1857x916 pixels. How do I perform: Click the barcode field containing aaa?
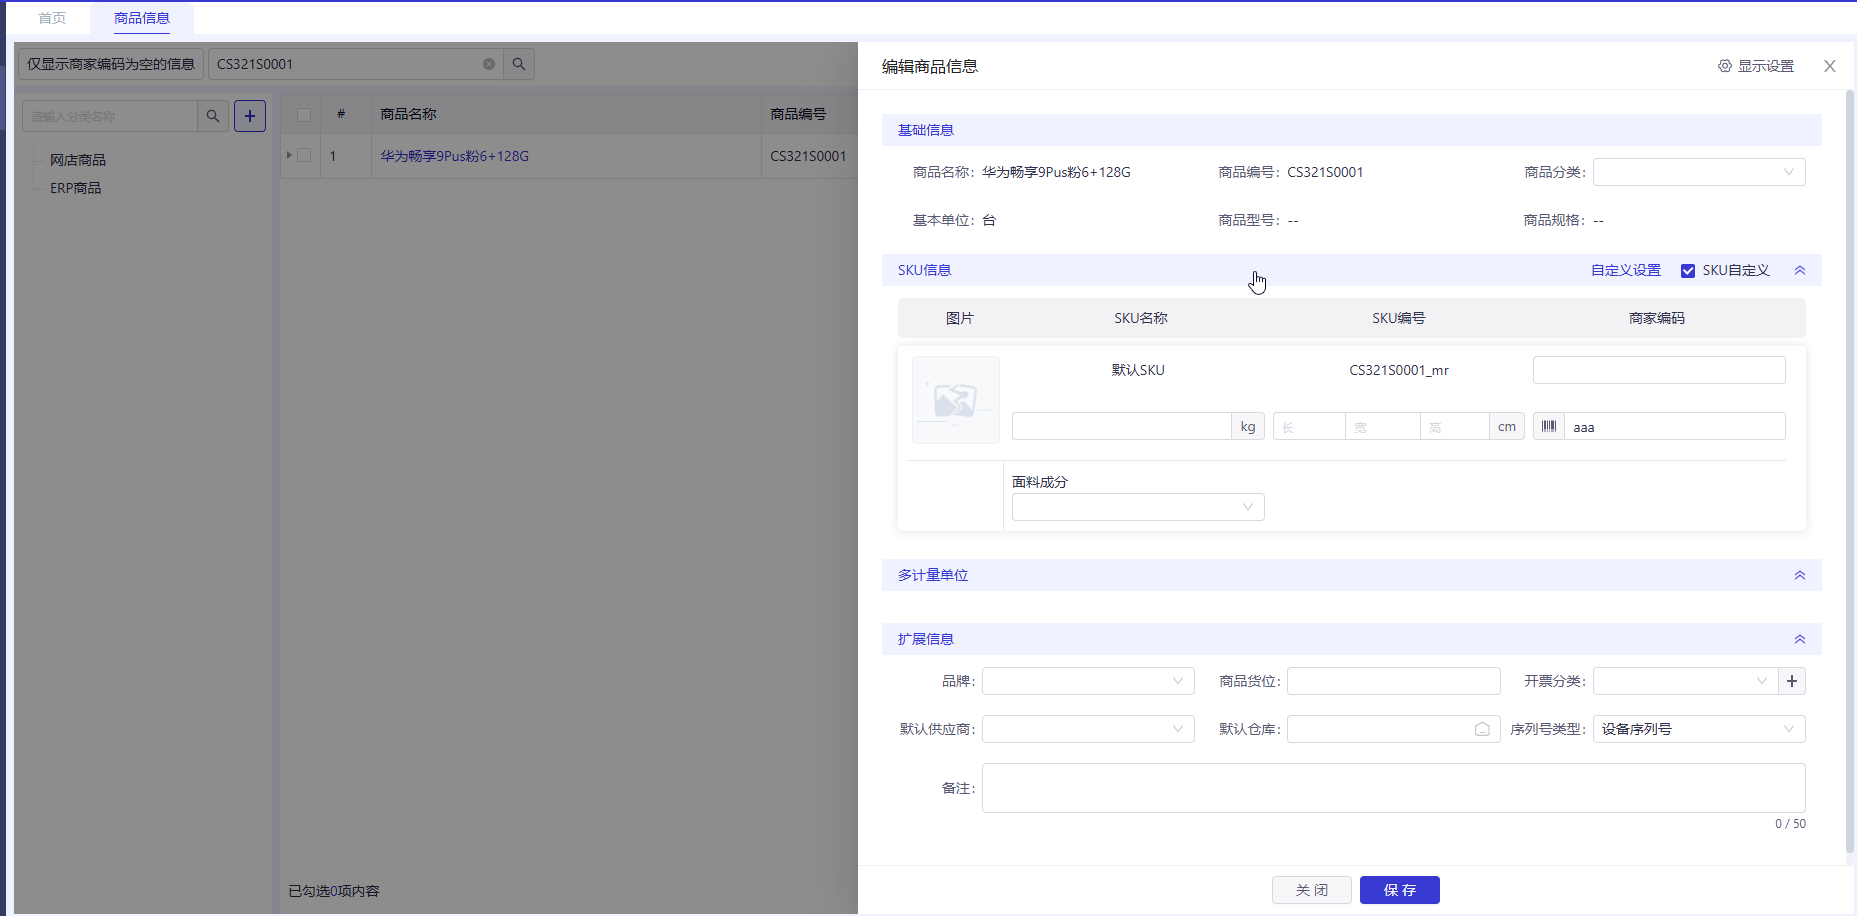(1675, 426)
